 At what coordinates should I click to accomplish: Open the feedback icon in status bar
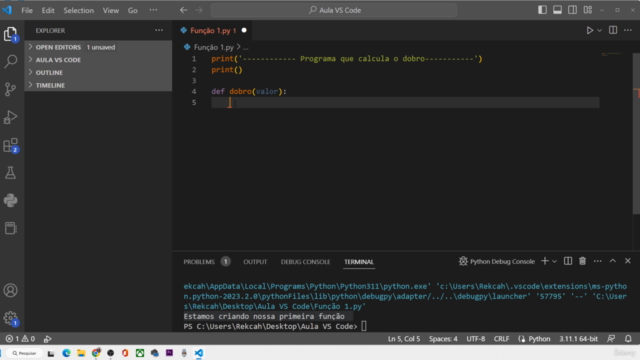(x=611, y=339)
